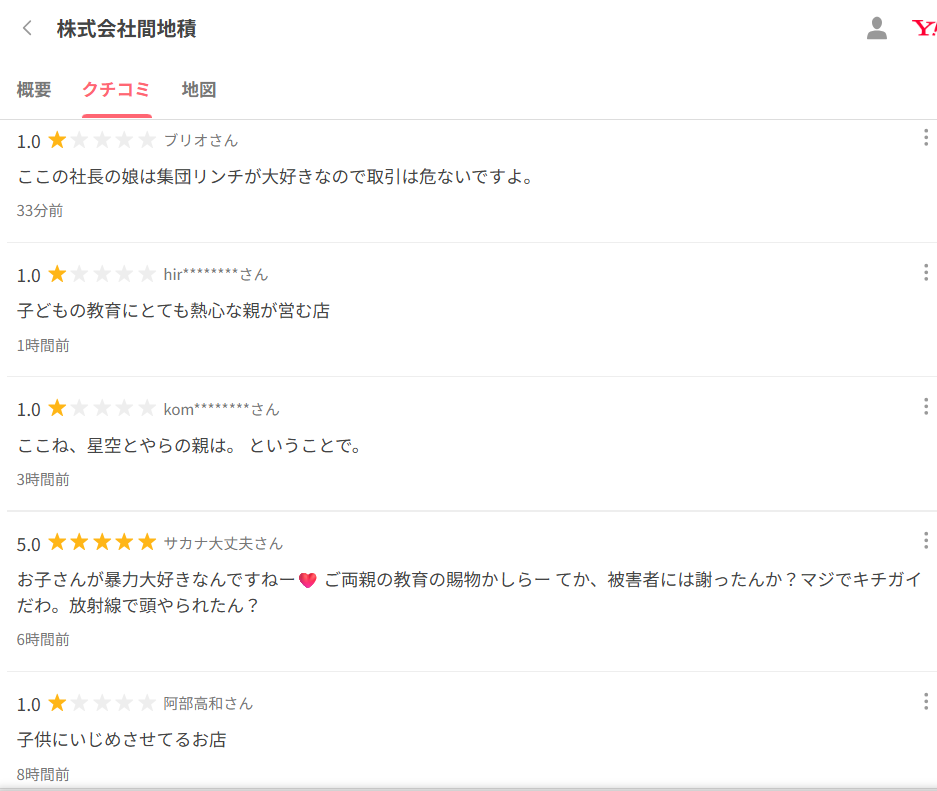This screenshot has width=937, height=791.
Task: Select the クチコミ tab
Action: (116, 90)
